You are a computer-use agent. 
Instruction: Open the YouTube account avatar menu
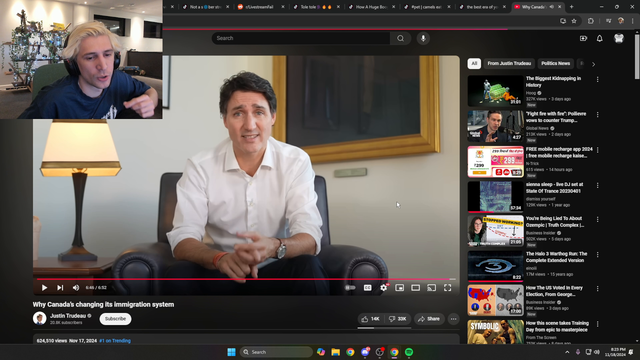pyautogui.click(x=619, y=38)
